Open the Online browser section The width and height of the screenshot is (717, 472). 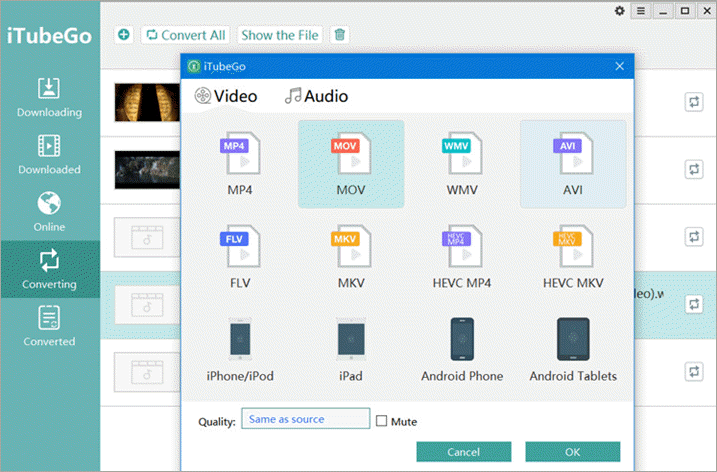tap(49, 212)
